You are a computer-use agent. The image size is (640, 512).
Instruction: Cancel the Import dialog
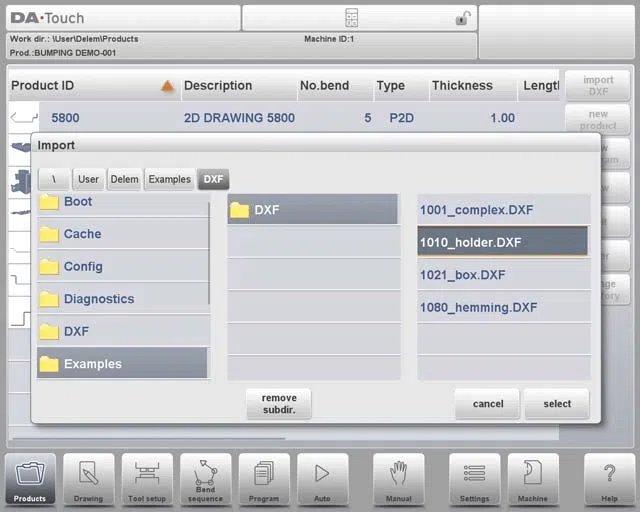pos(488,404)
